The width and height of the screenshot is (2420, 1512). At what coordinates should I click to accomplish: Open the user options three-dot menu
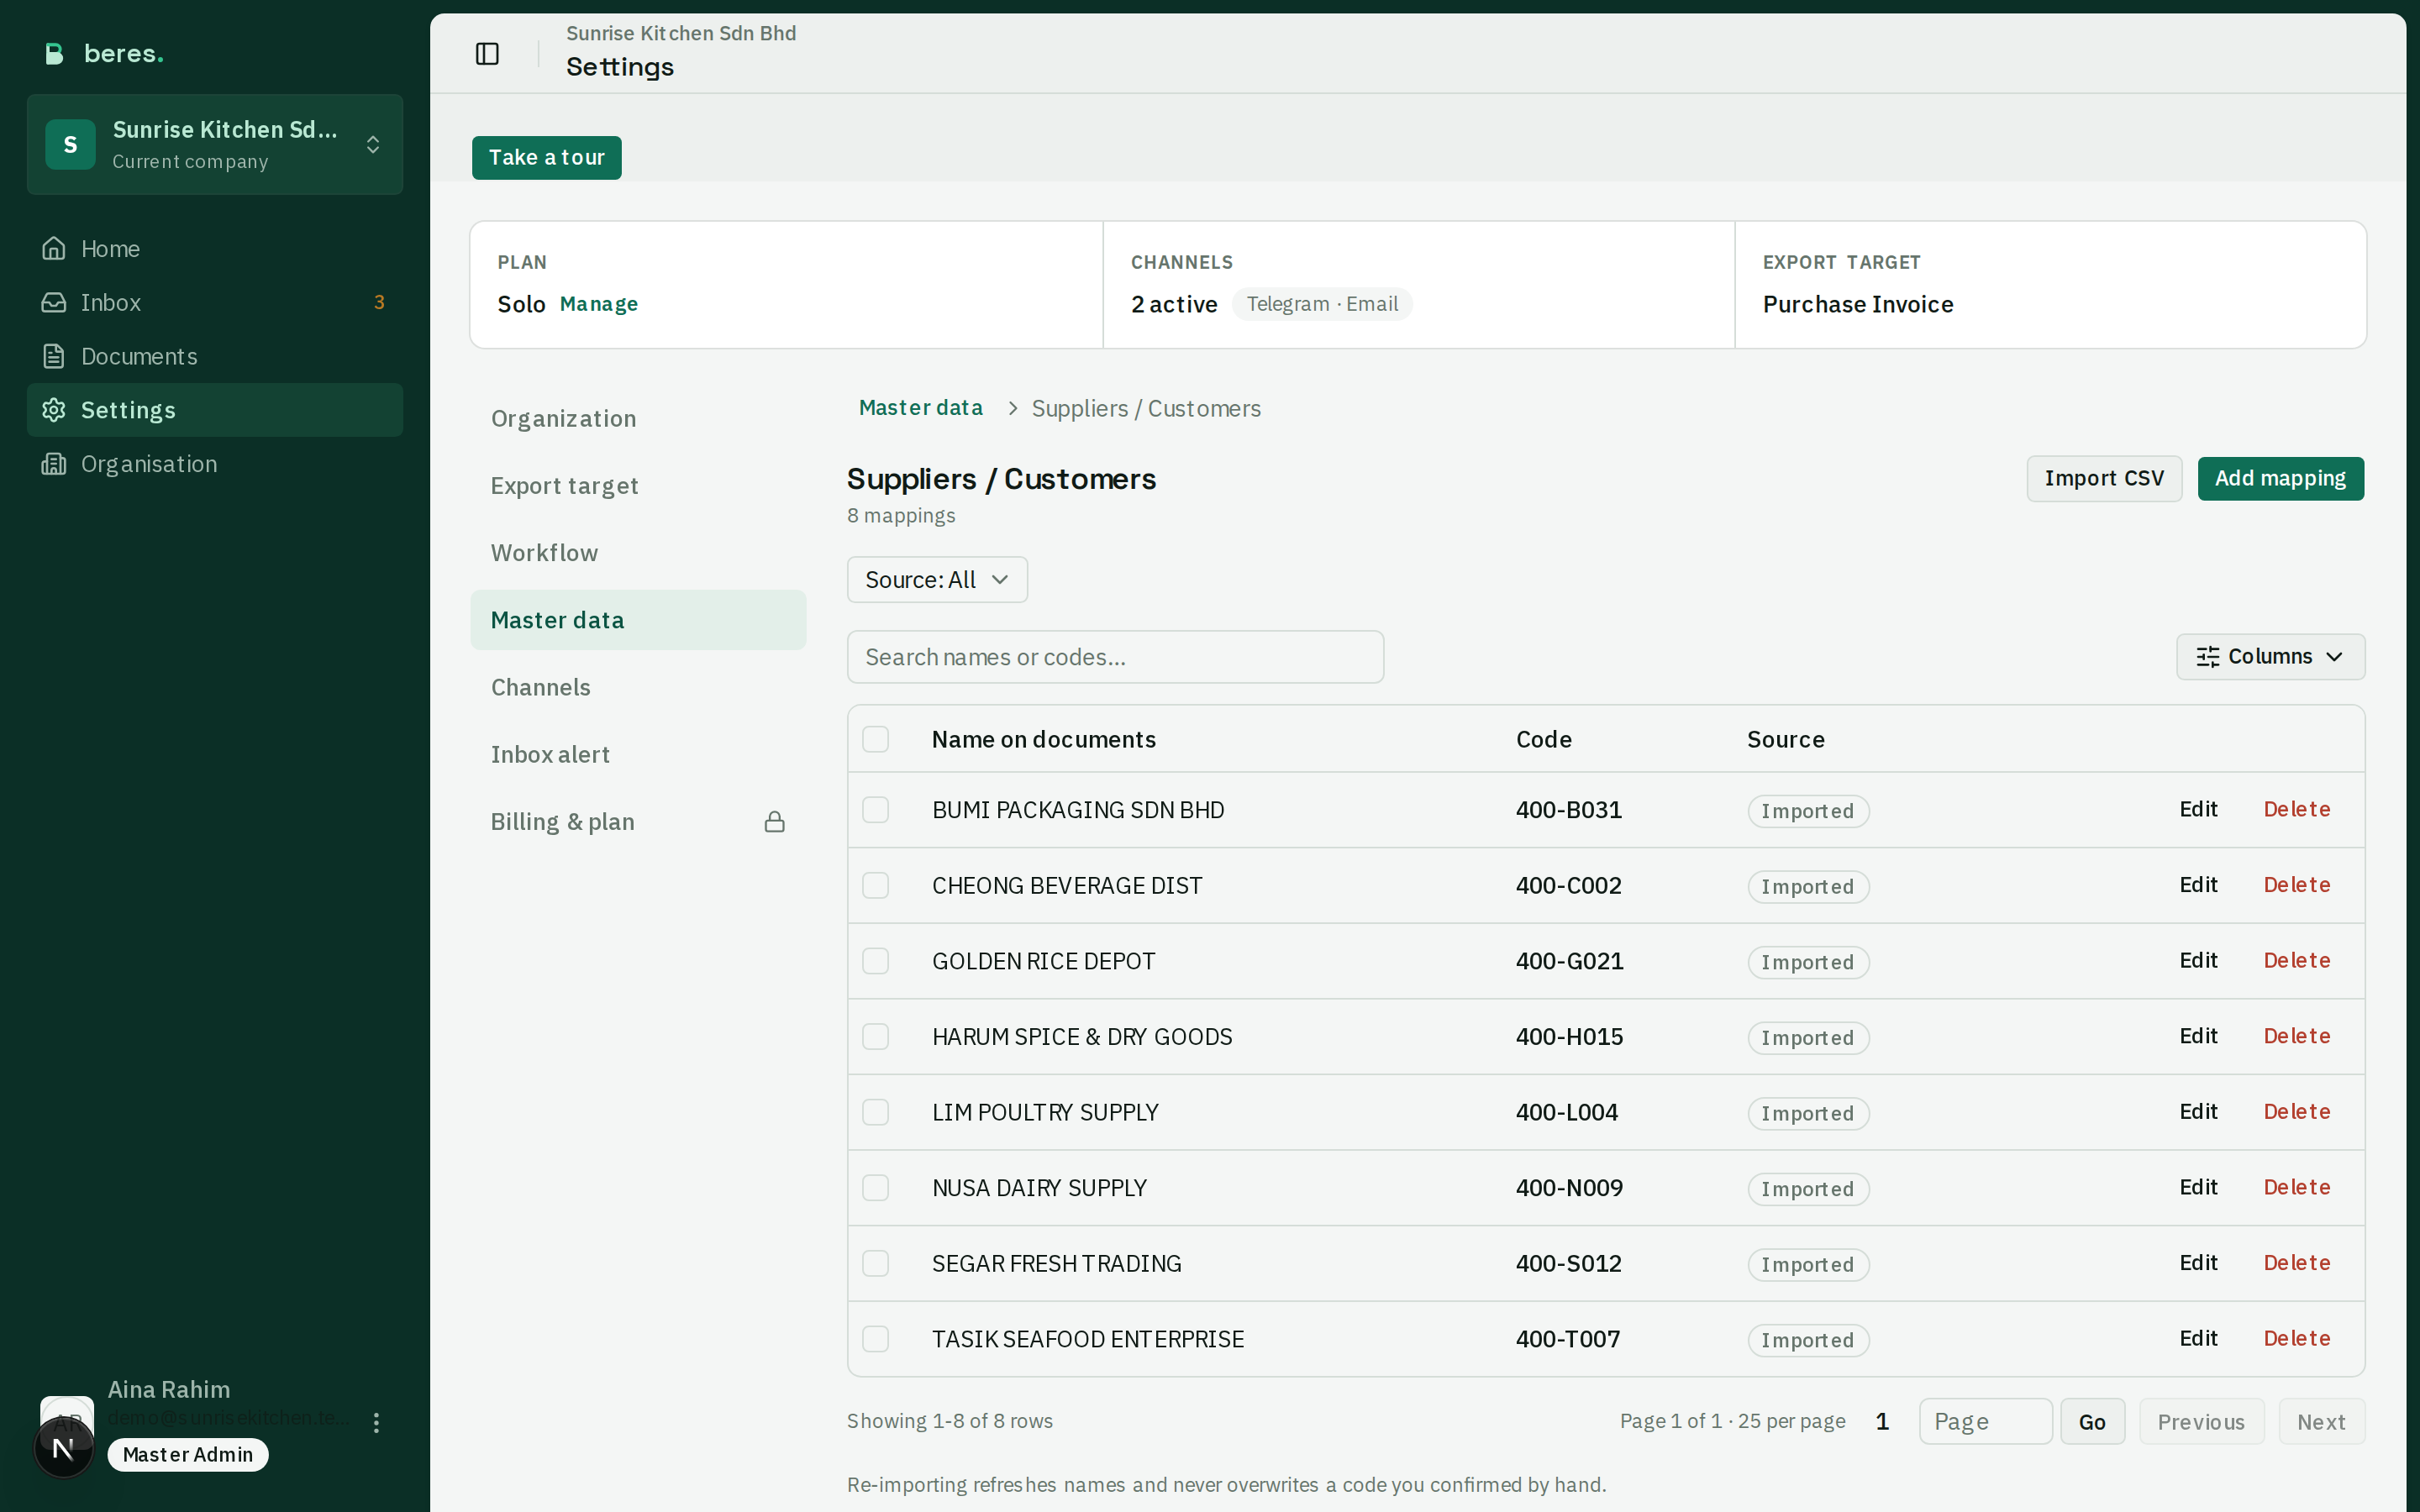coord(376,1422)
